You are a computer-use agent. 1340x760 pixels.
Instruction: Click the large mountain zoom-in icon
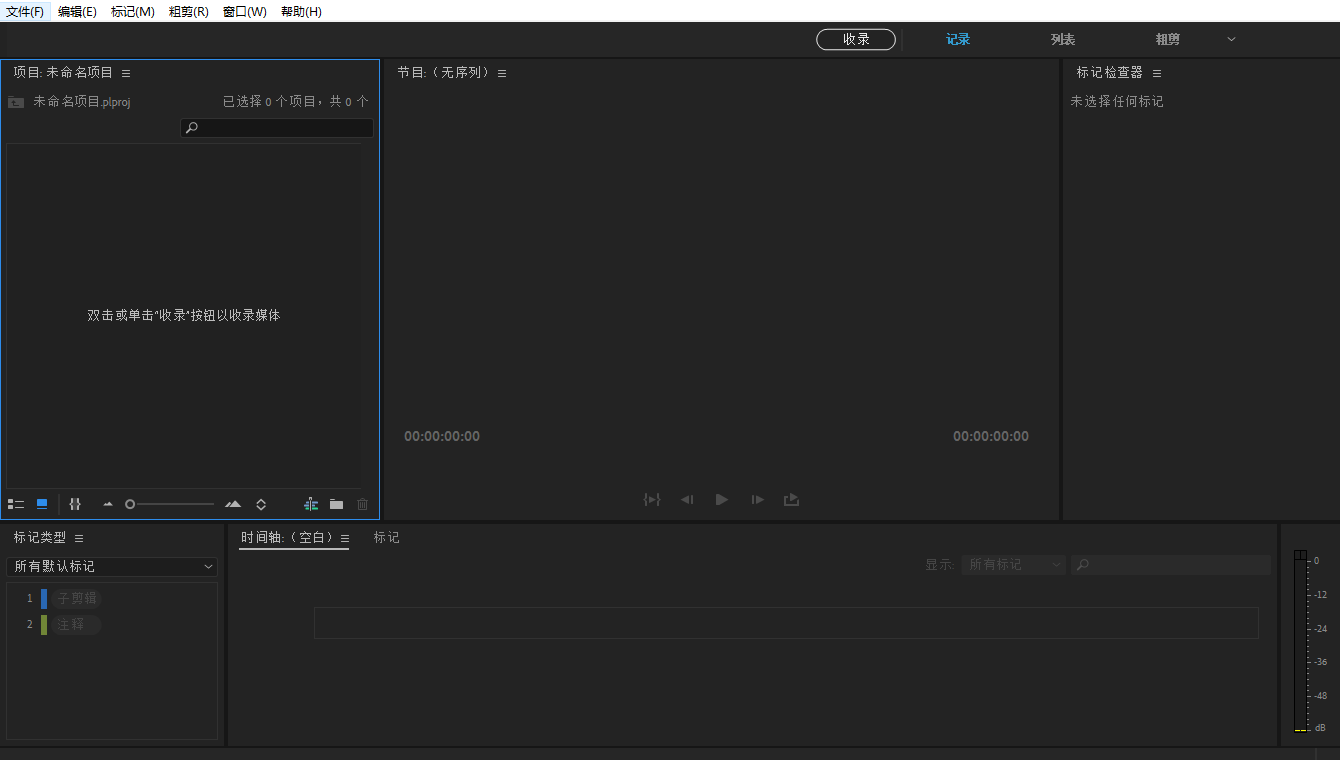coord(233,504)
